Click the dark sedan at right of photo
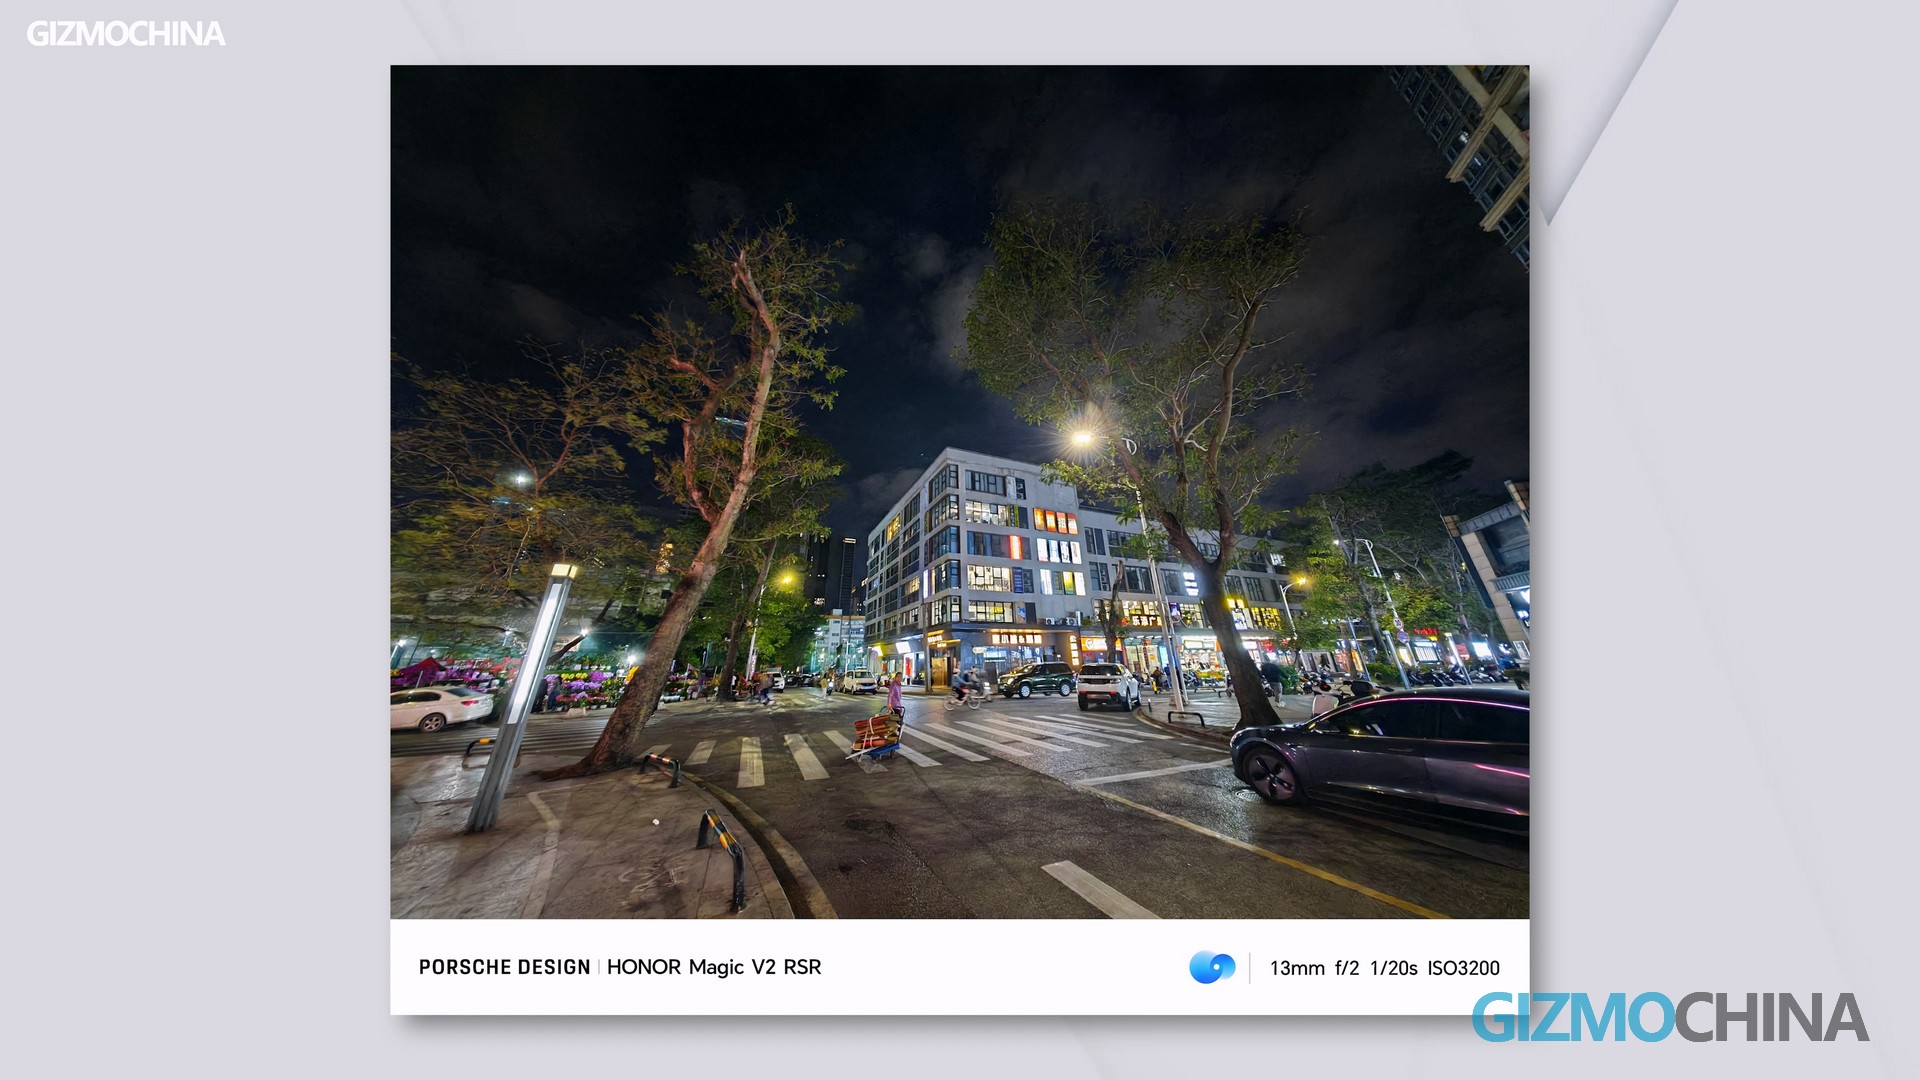Screen dimensions: 1920x1080 pyautogui.click(x=1390, y=755)
